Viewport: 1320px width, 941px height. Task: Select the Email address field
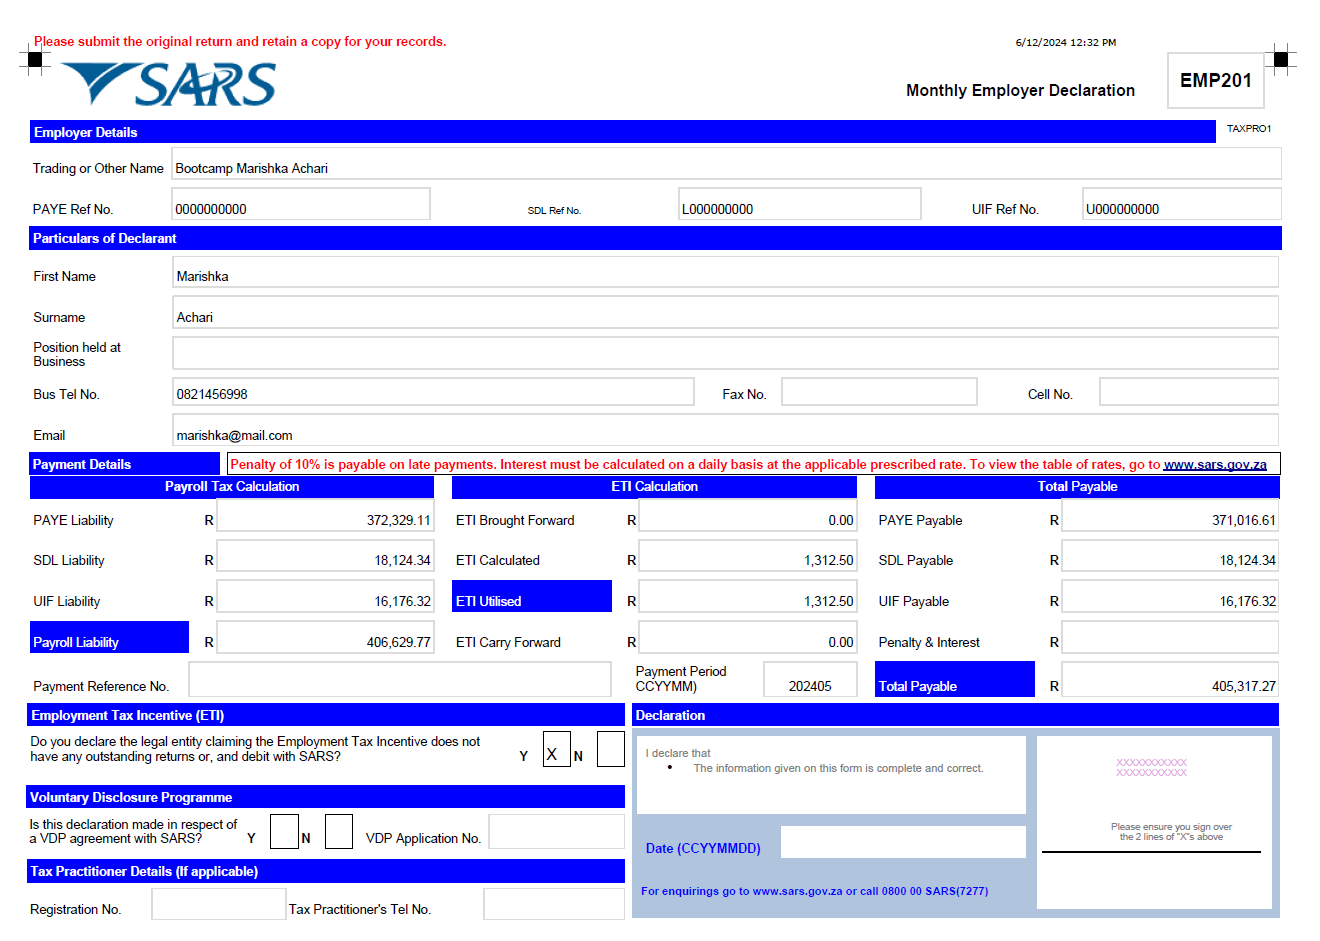725,431
